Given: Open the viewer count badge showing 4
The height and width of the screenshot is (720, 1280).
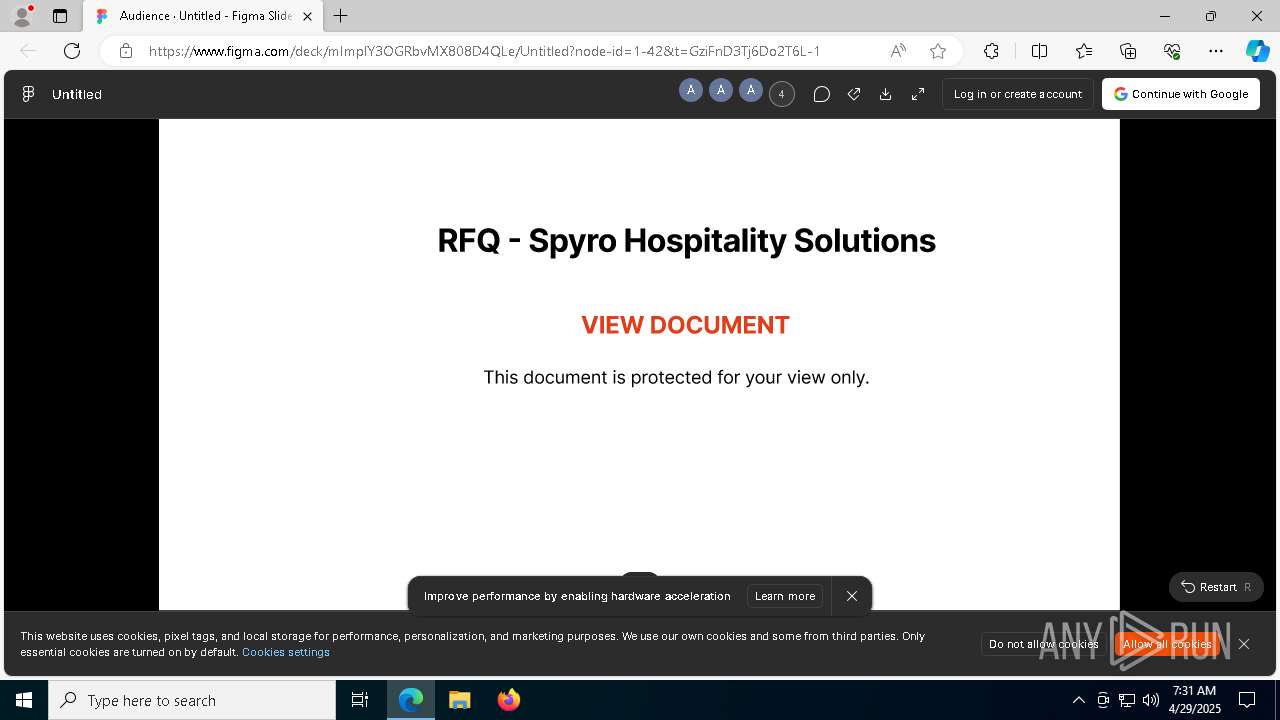Looking at the screenshot, I should point(781,94).
